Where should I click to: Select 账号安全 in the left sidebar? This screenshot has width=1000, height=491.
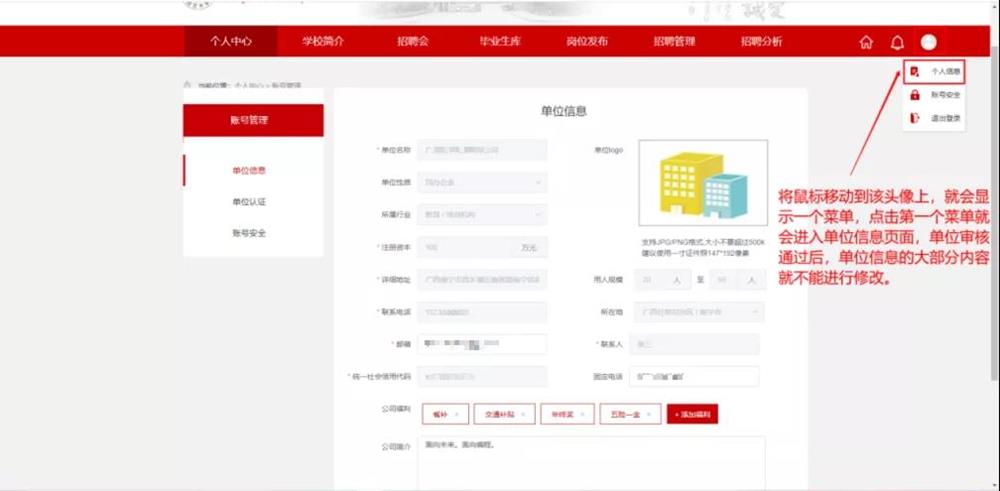click(x=249, y=233)
